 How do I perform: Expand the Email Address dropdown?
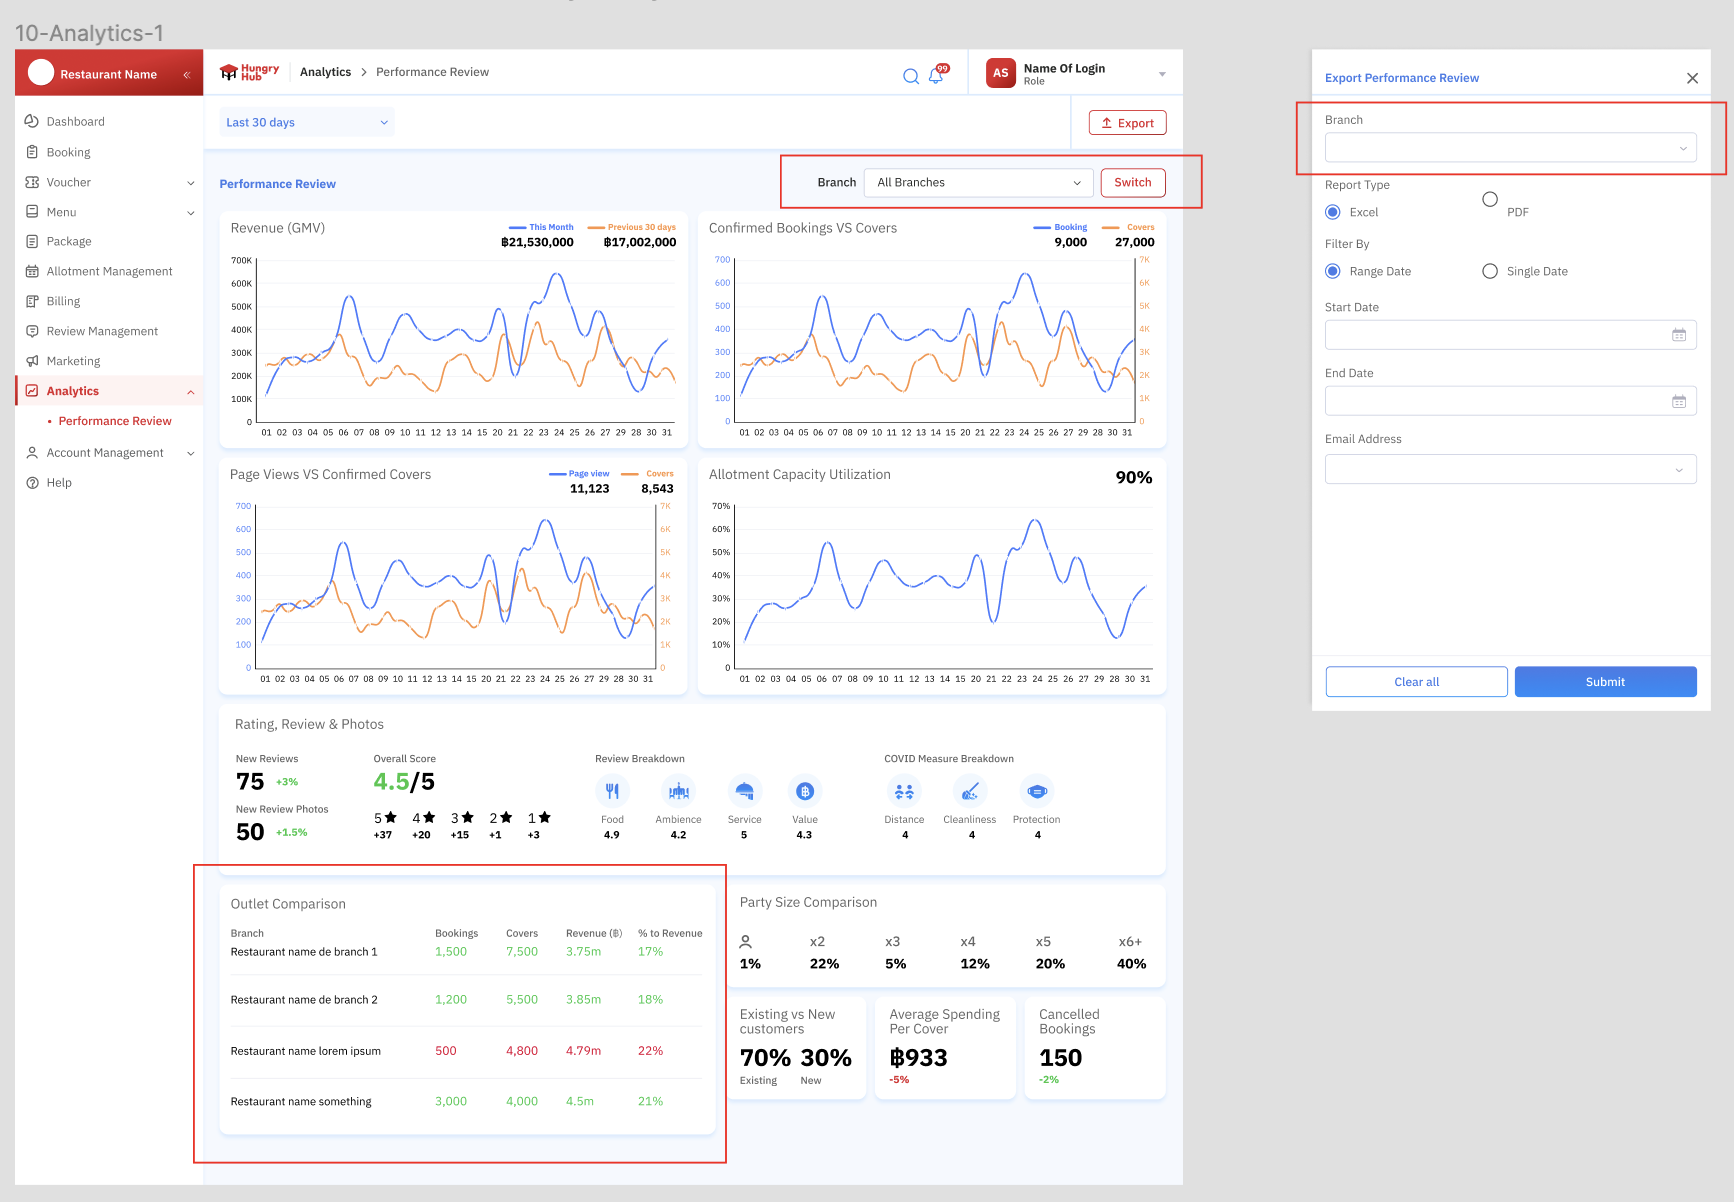1510,469
